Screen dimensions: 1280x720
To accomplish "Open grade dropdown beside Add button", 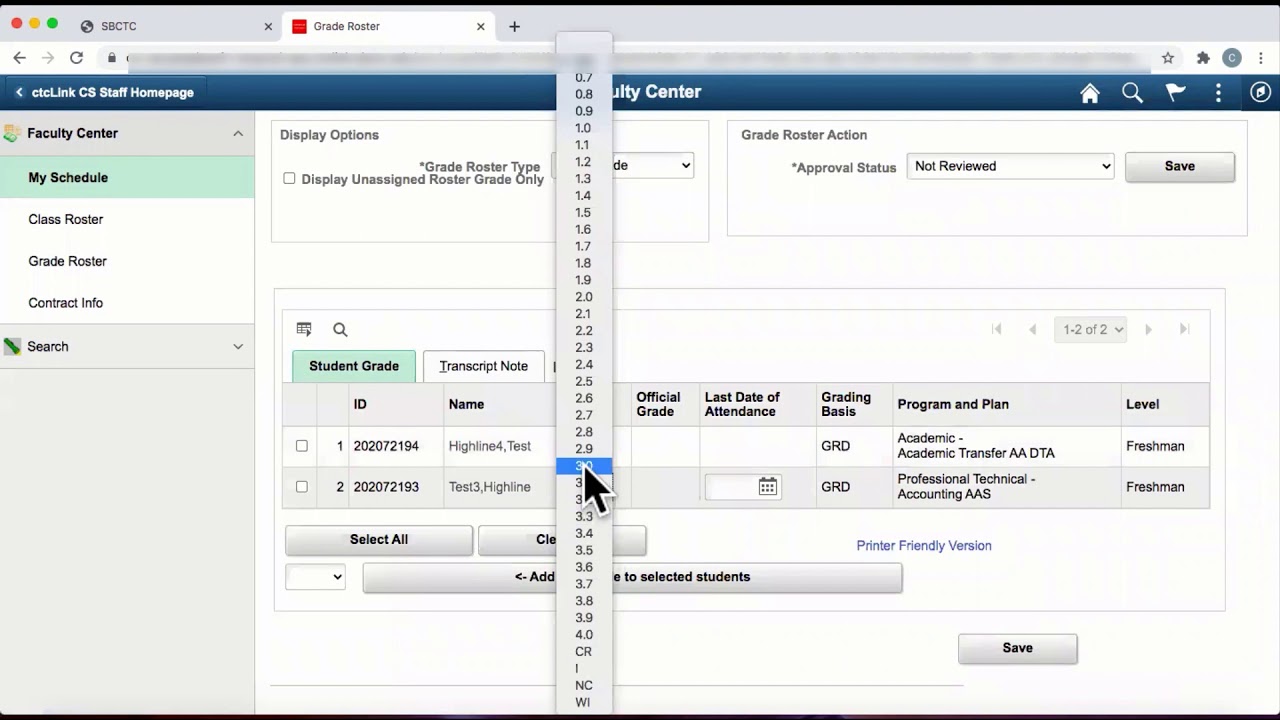I will 315,576.
